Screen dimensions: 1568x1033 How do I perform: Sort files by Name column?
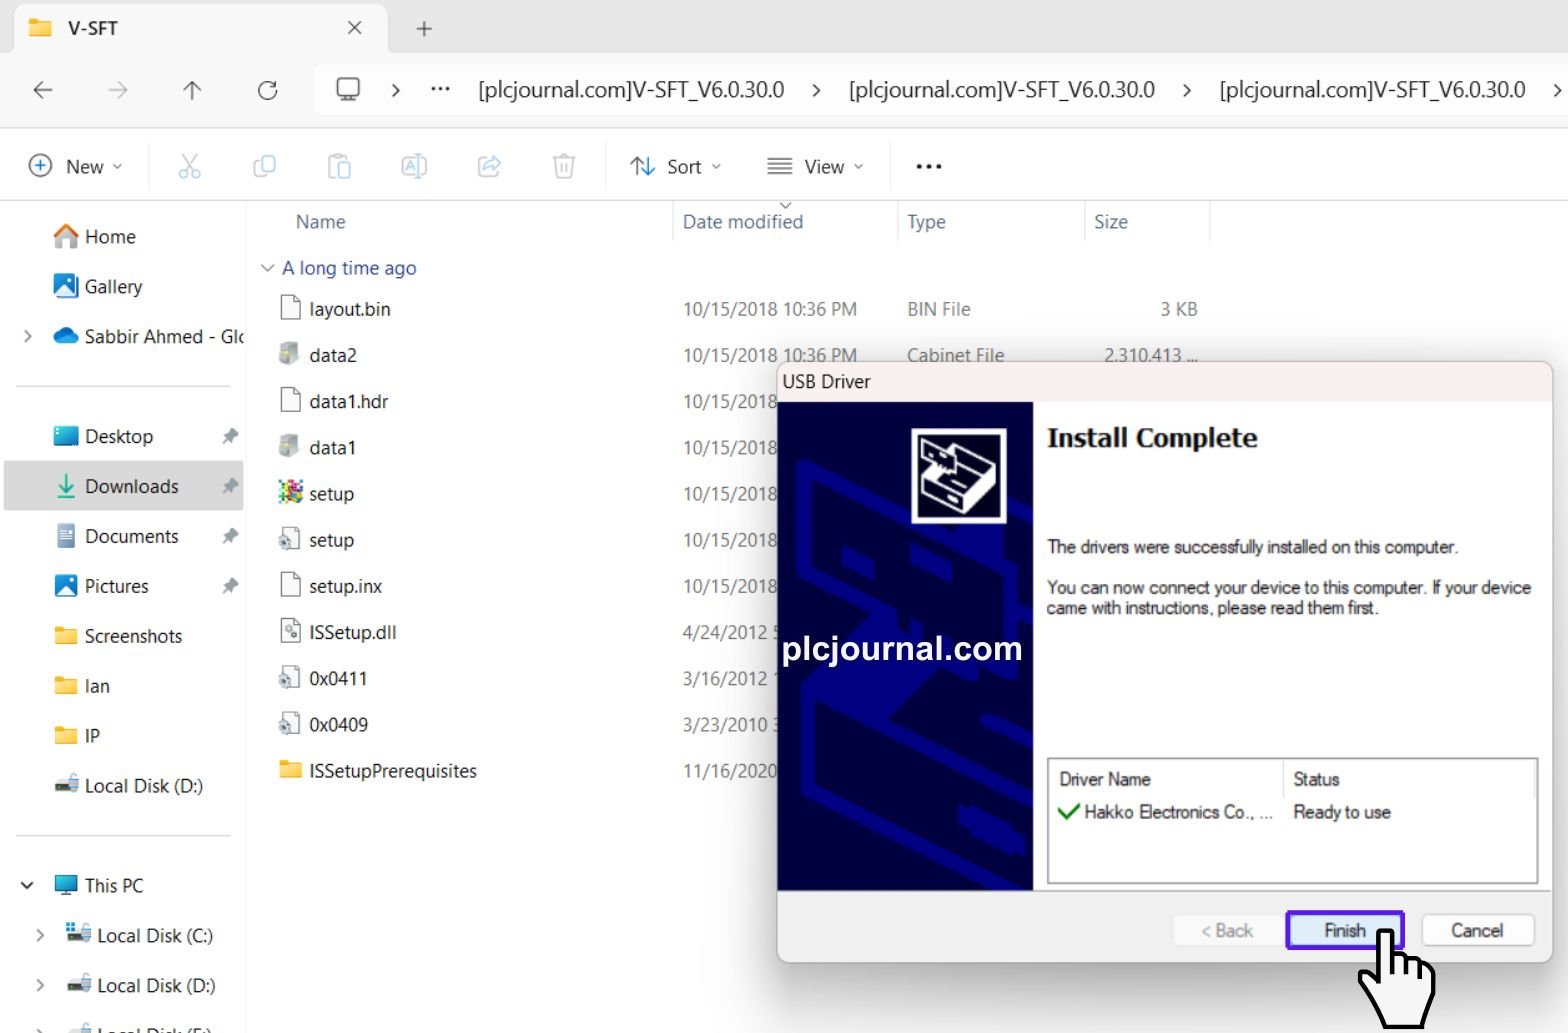point(320,222)
